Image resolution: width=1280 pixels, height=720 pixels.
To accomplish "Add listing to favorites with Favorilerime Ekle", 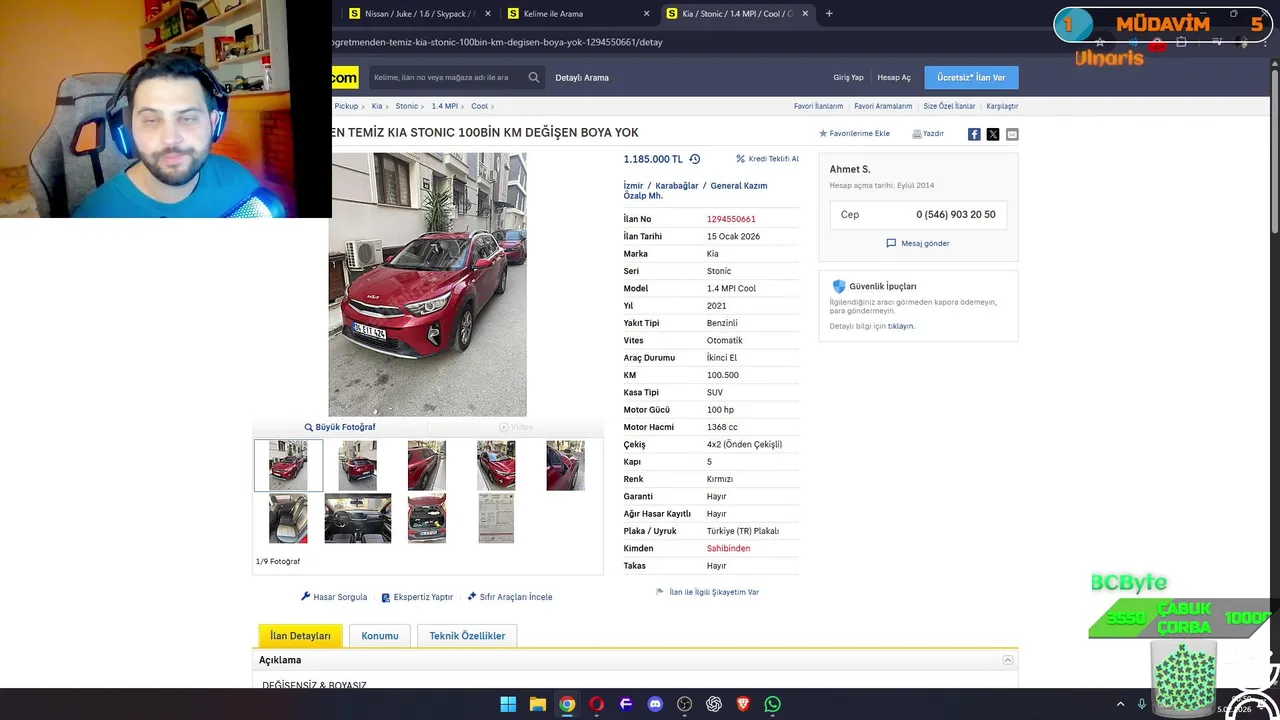I will (854, 134).
